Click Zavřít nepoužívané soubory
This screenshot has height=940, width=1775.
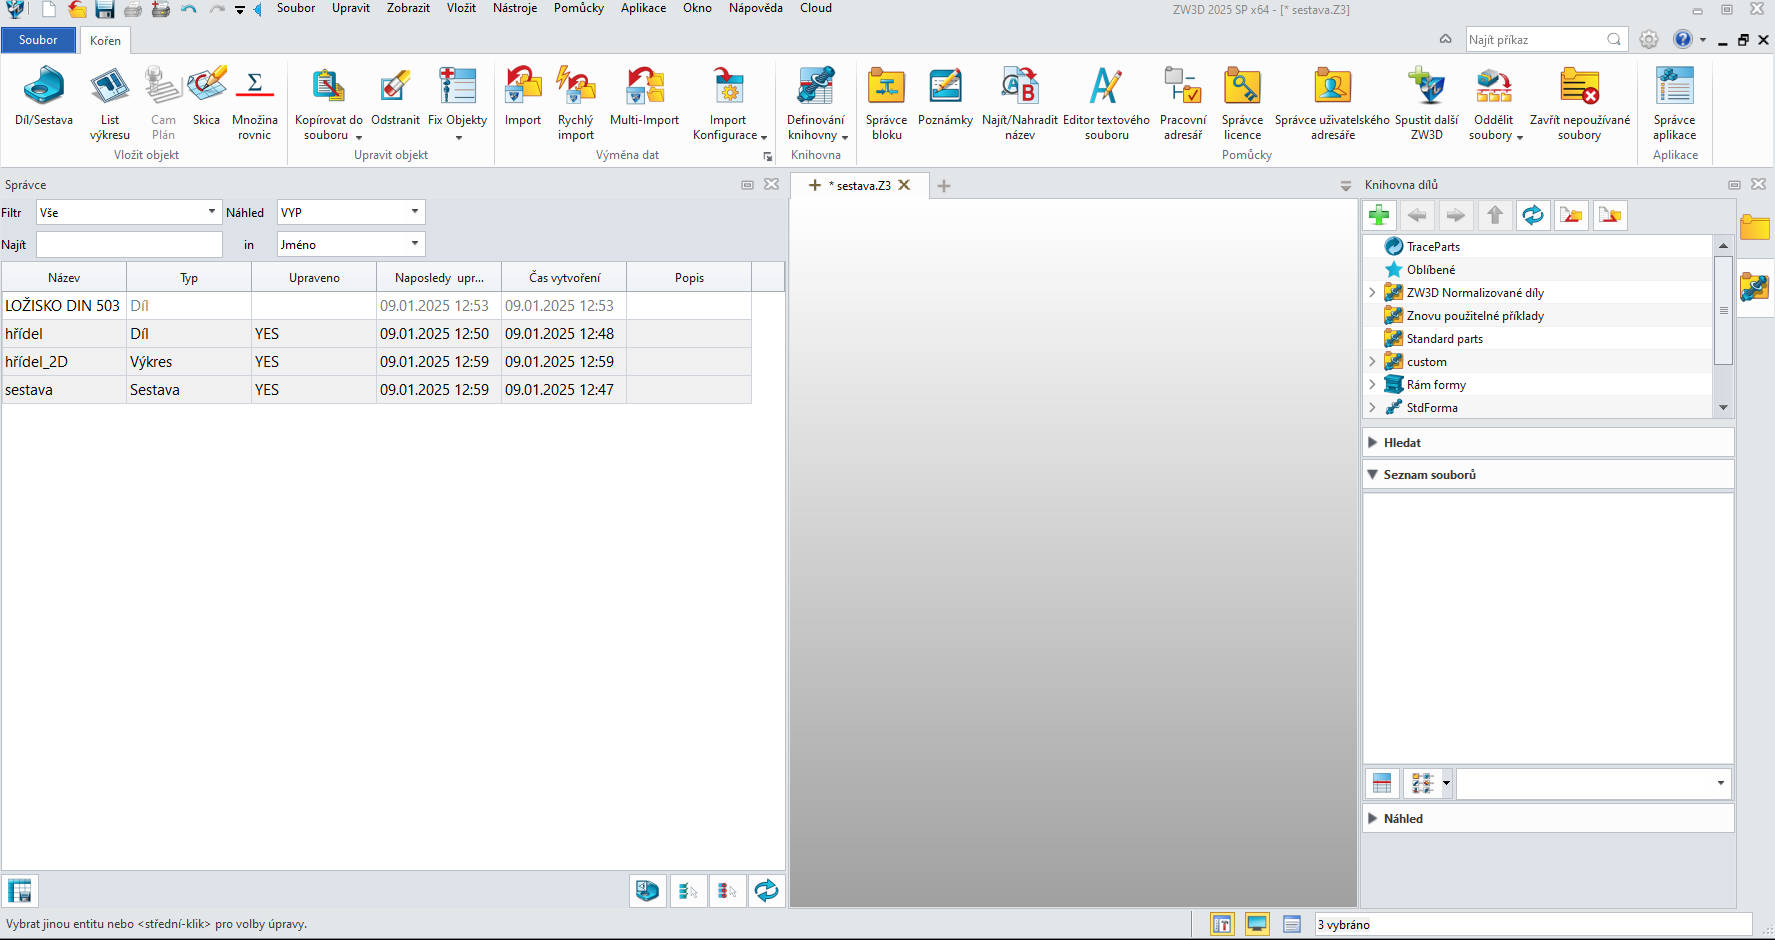point(1580,103)
